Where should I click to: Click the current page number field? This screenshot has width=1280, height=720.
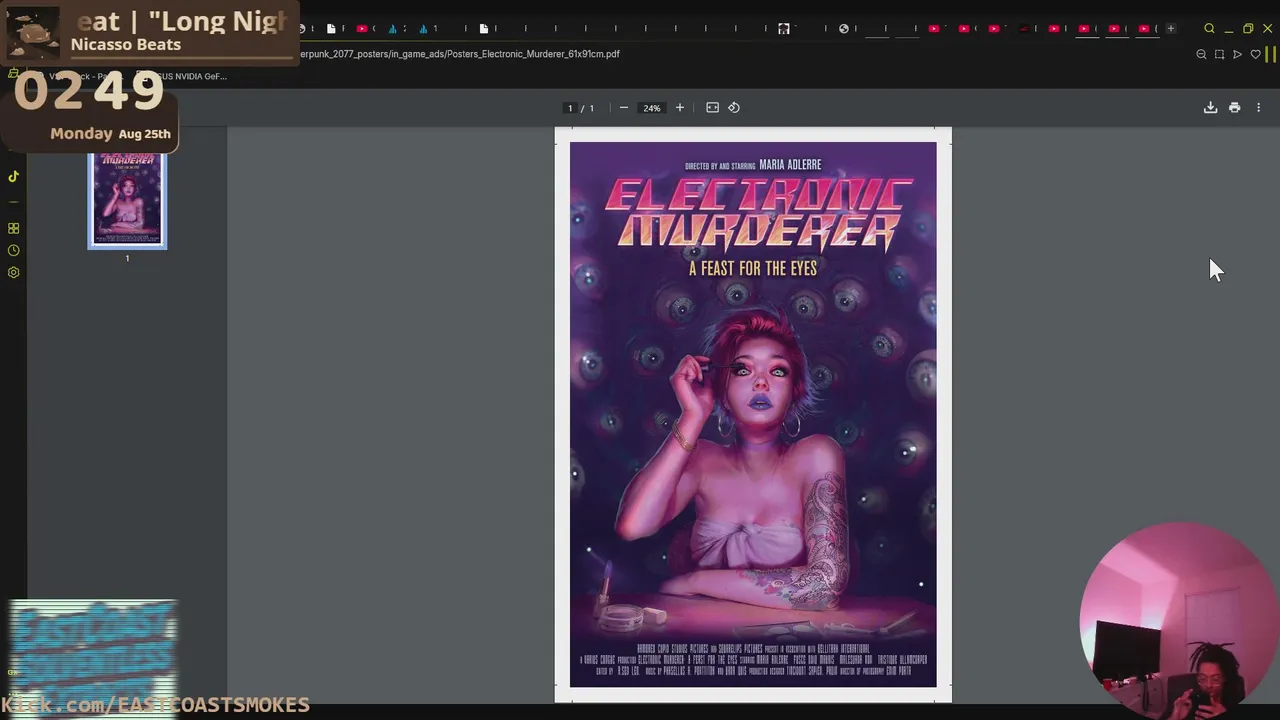tap(570, 108)
